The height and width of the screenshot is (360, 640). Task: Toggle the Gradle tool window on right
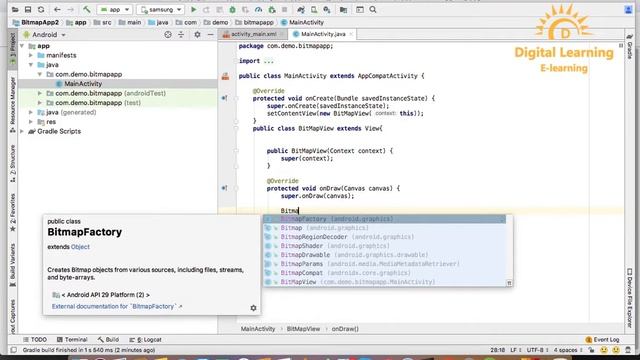click(x=629, y=47)
